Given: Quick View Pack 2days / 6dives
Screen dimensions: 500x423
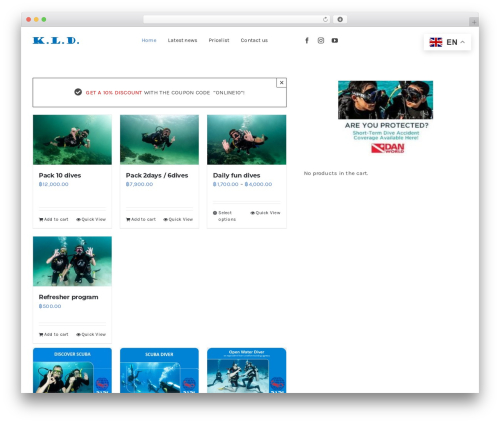Looking at the screenshot, I should tap(178, 219).
